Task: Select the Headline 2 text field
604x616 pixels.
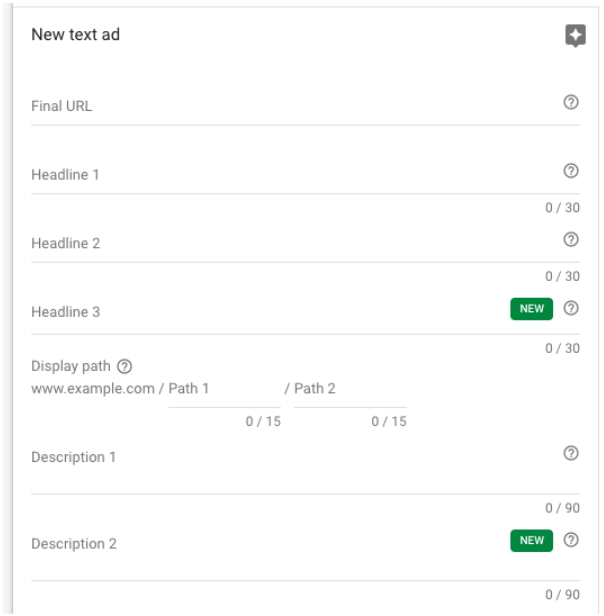Action: (x=290, y=244)
